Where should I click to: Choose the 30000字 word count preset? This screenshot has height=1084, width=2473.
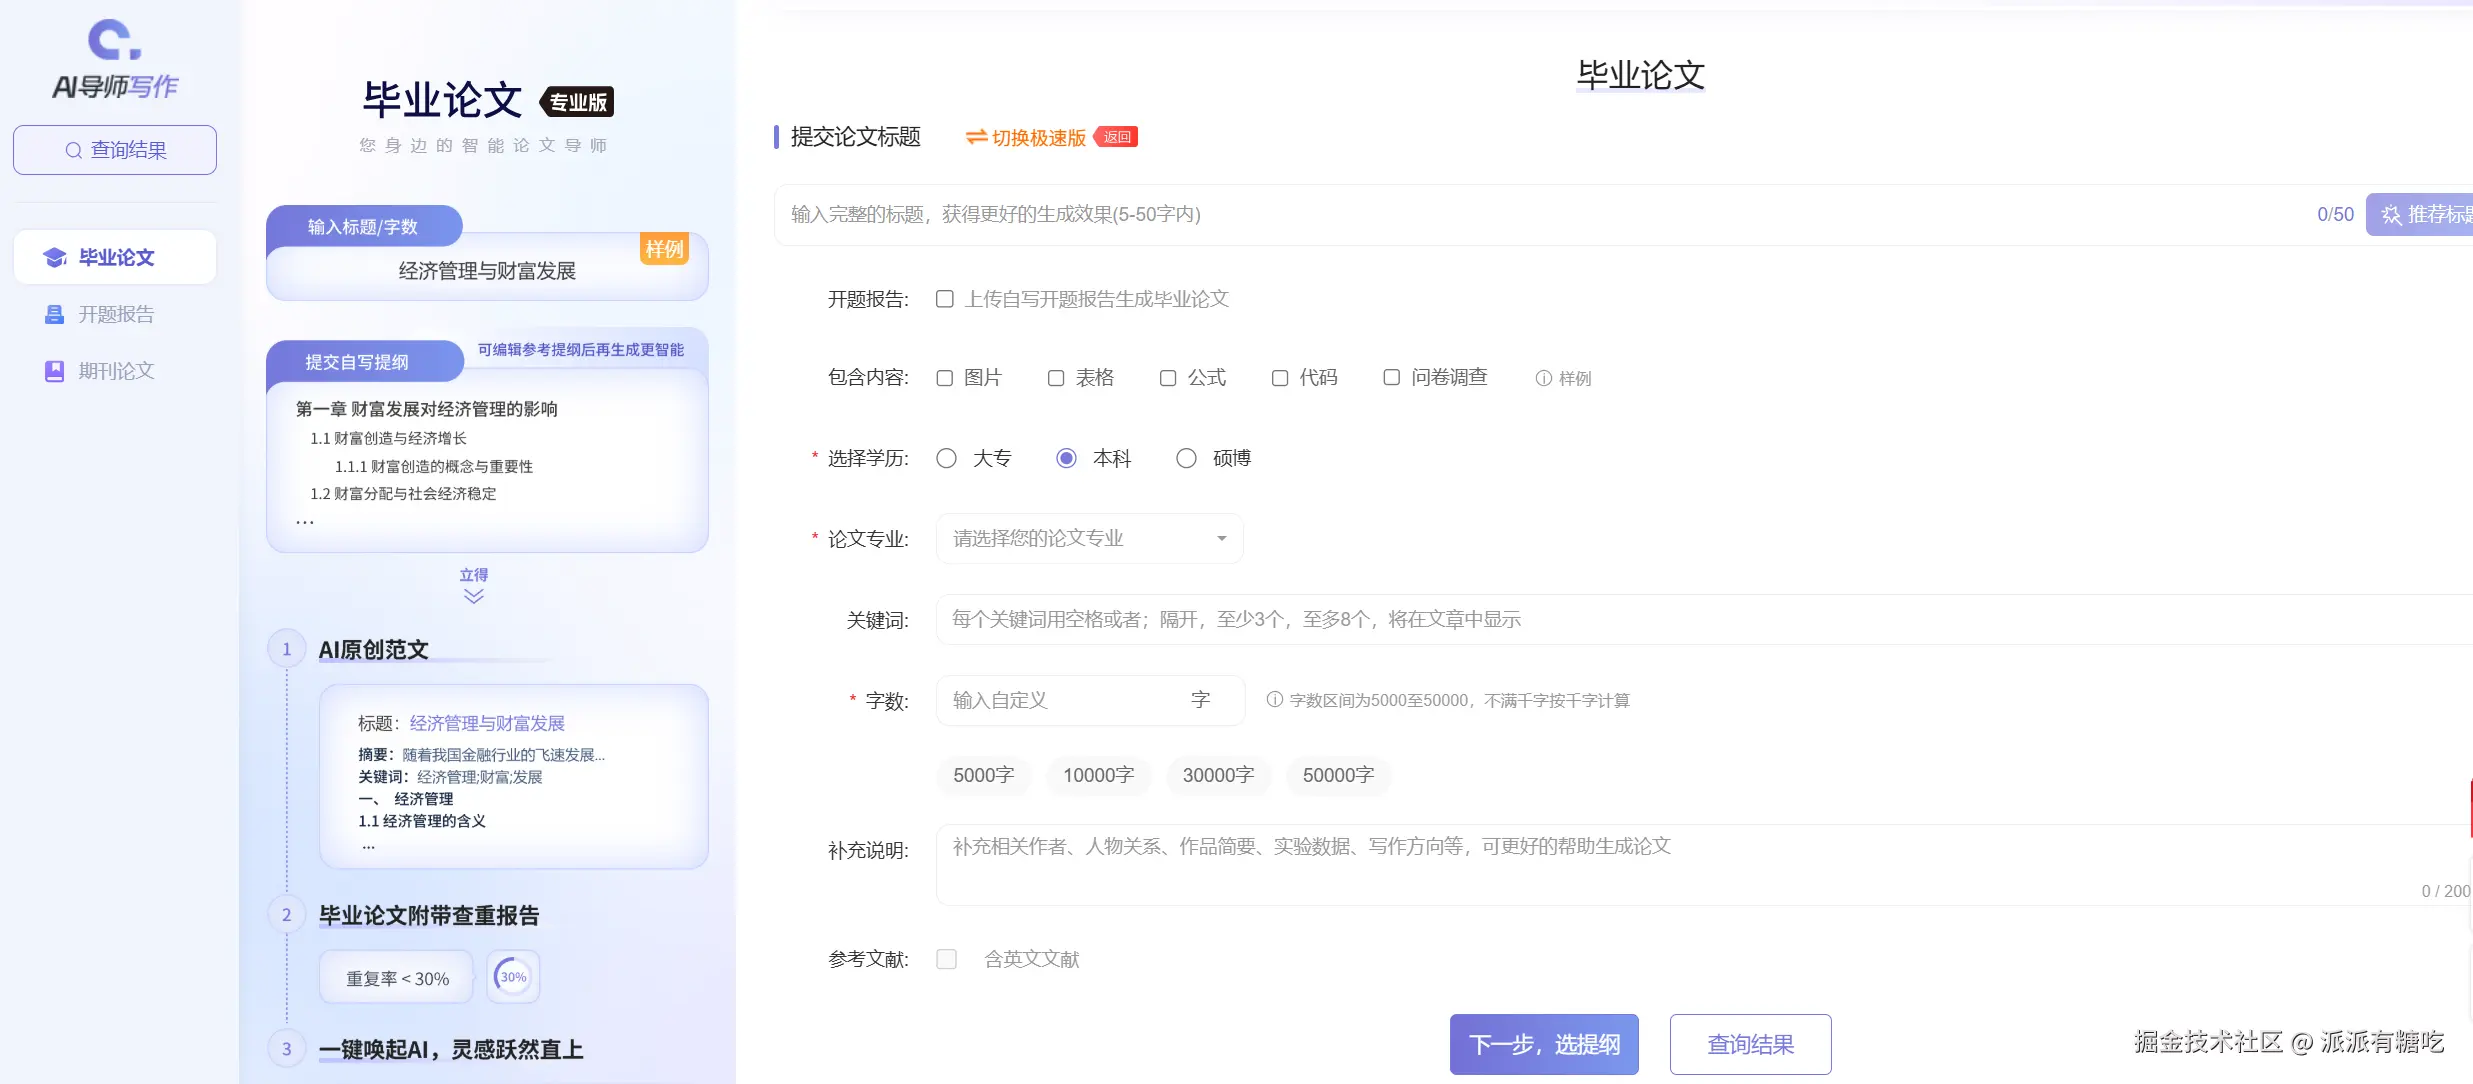[x=1217, y=775]
